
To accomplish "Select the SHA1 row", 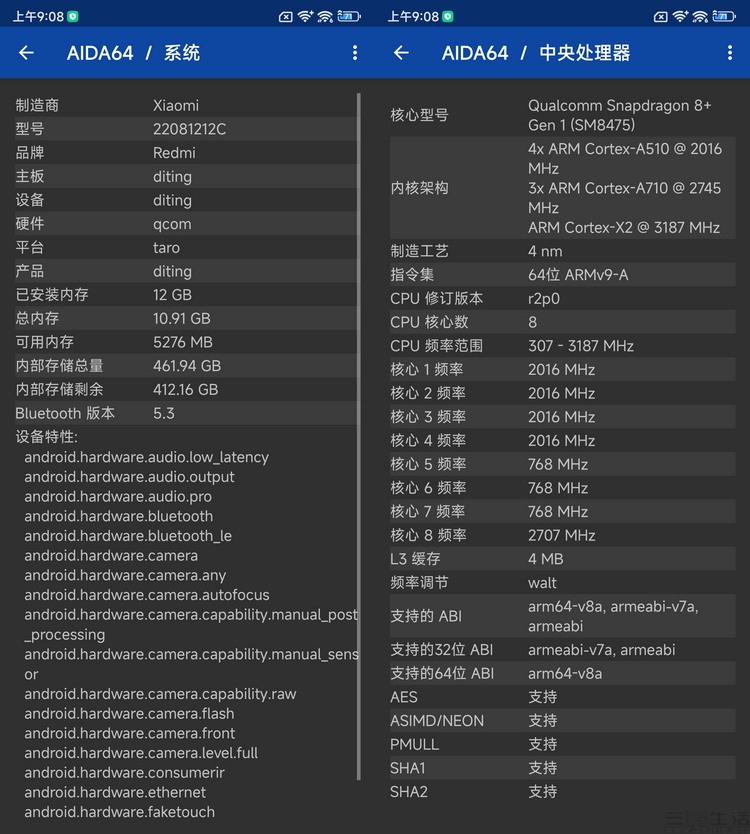I will point(563,768).
